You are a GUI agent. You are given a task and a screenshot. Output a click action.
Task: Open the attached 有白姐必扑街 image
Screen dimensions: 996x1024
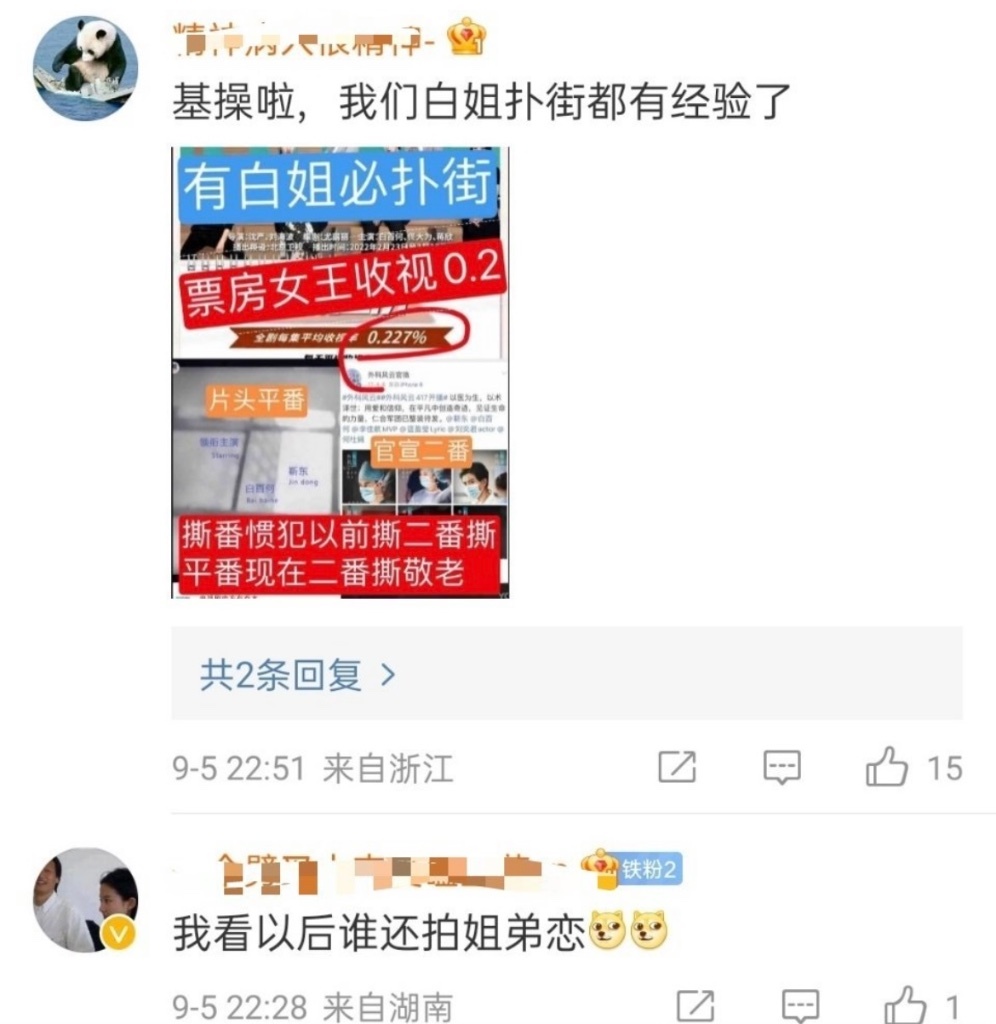(340, 372)
